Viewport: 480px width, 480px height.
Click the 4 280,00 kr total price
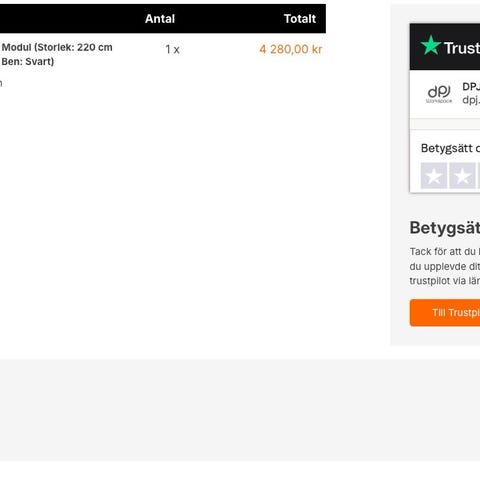tap(291, 49)
